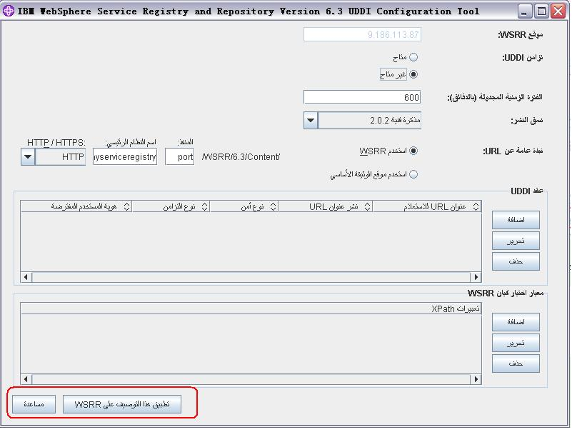Viewport: 572px width, 428px height.
Task: Sort by the synchronization type column header
Action: pos(171,207)
